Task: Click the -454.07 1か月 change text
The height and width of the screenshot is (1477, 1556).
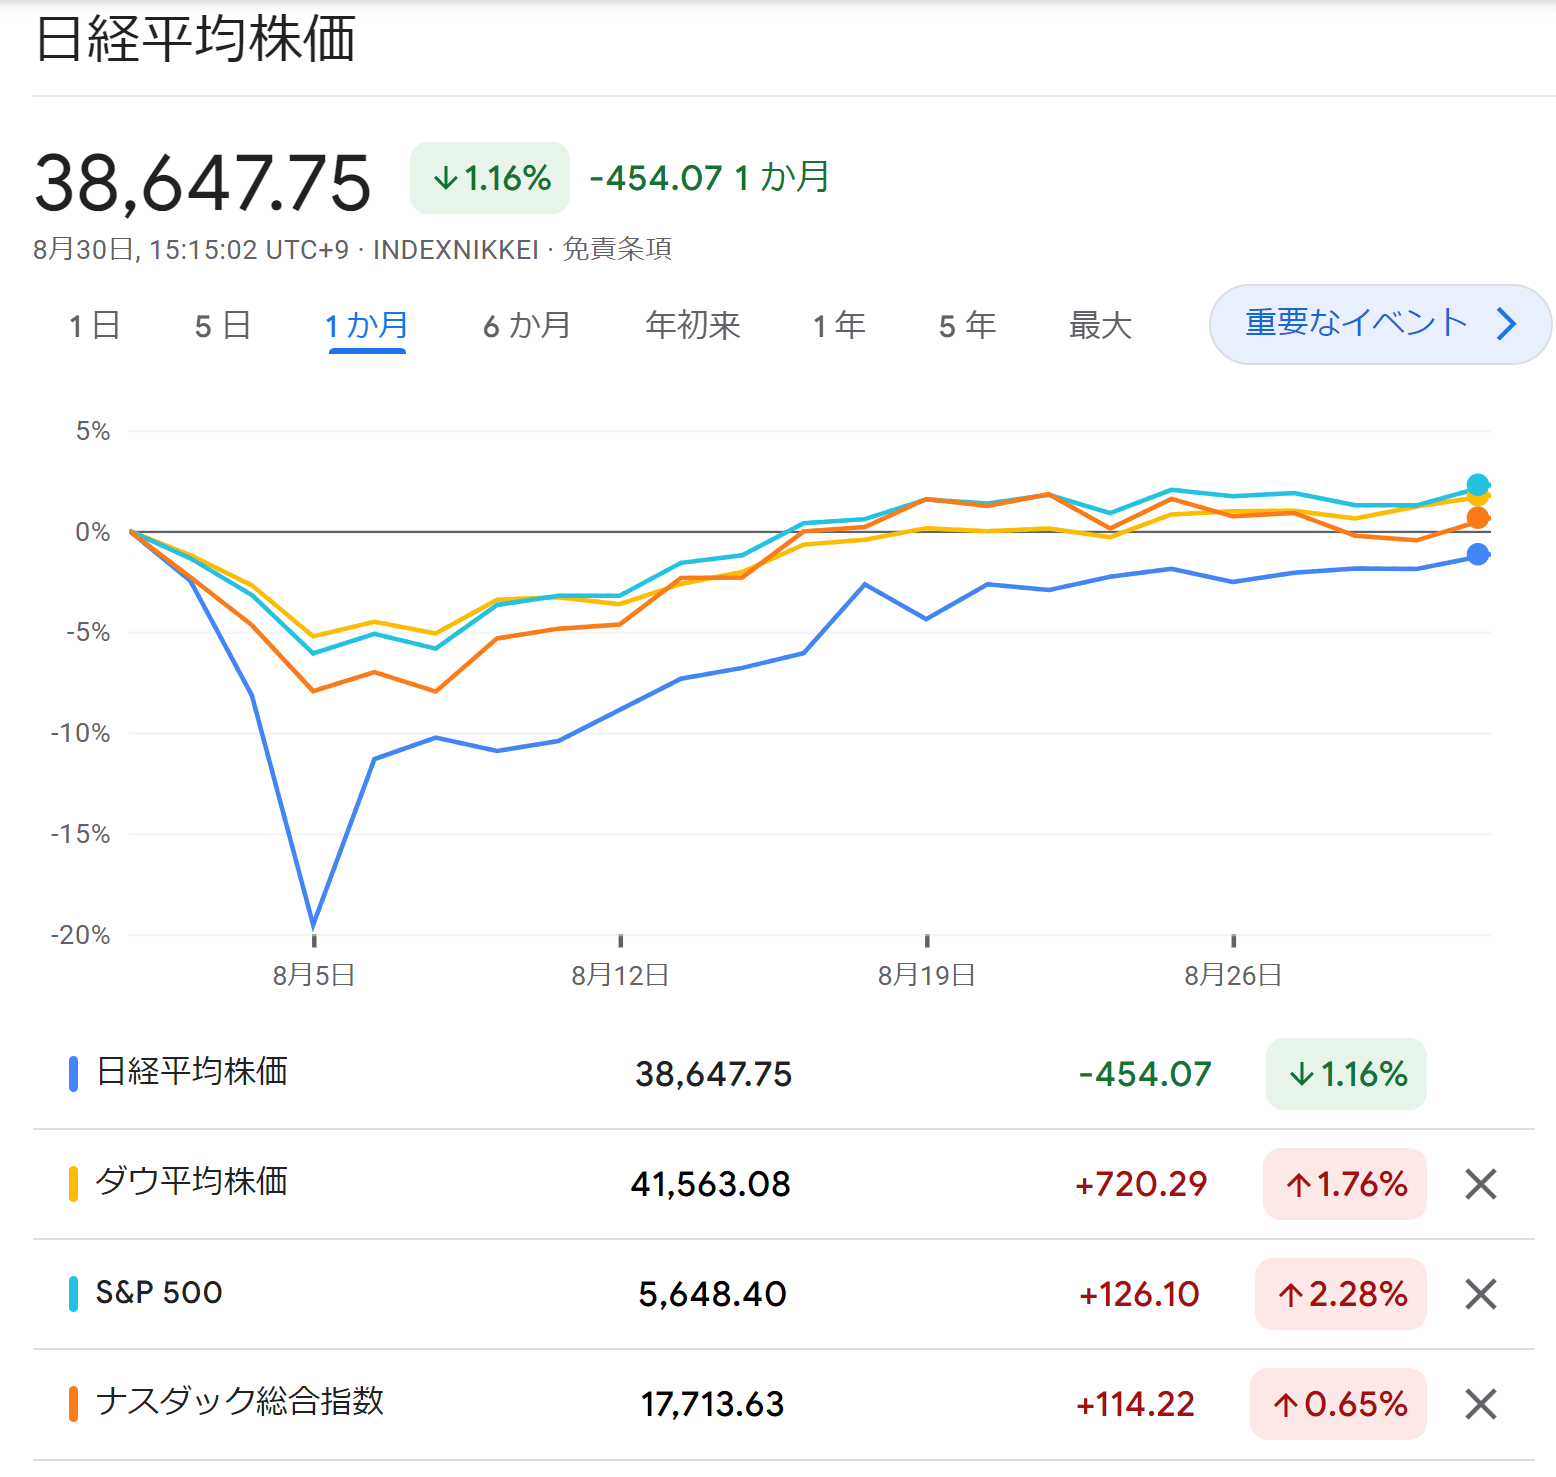Action: (709, 178)
